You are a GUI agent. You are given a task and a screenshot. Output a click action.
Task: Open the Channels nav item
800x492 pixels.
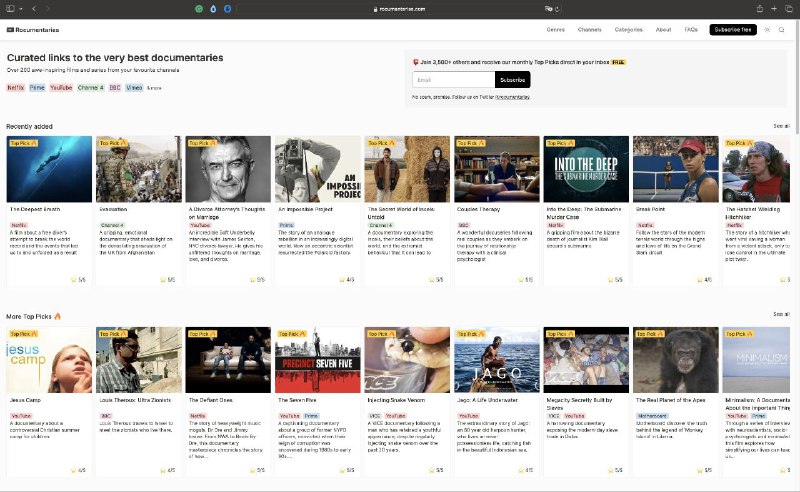(x=590, y=30)
